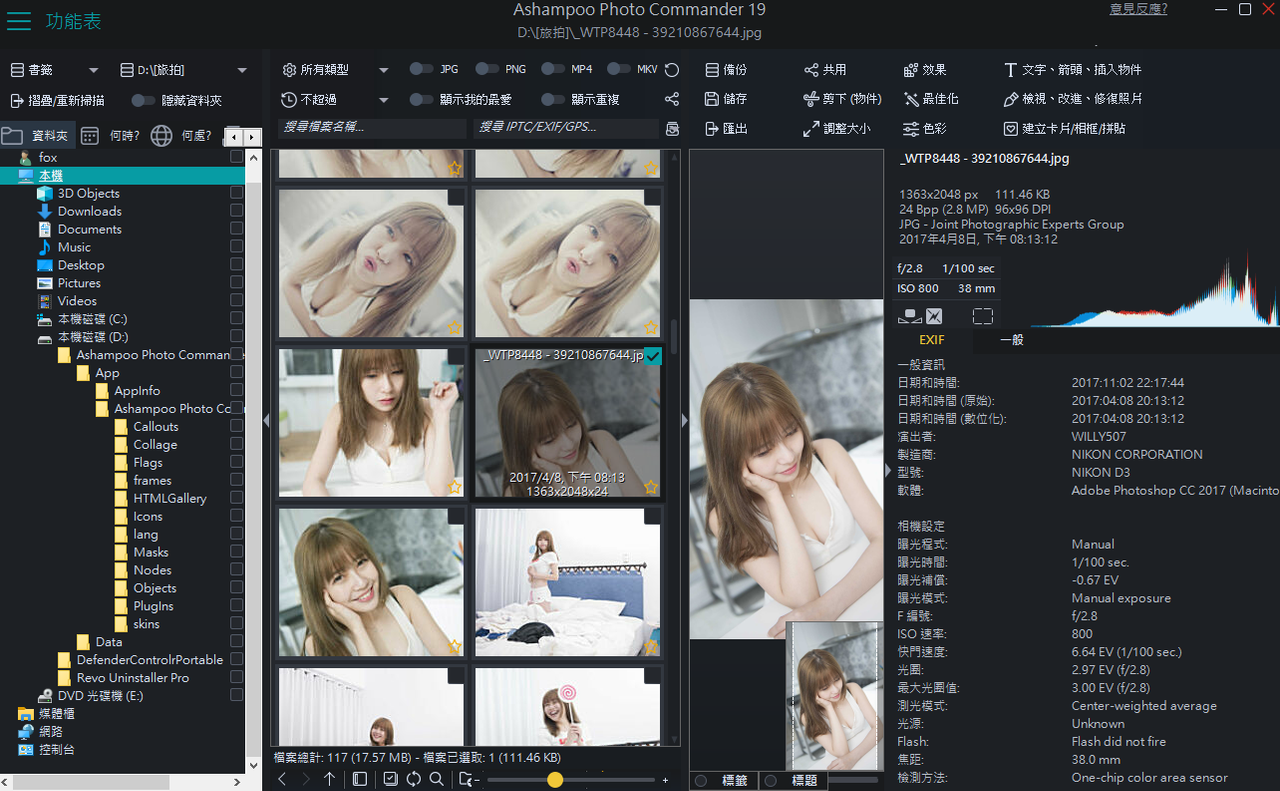This screenshot has width=1280, height=791.
Task: Click the 搜尋檔案名稱 search field
Action: 372,128
